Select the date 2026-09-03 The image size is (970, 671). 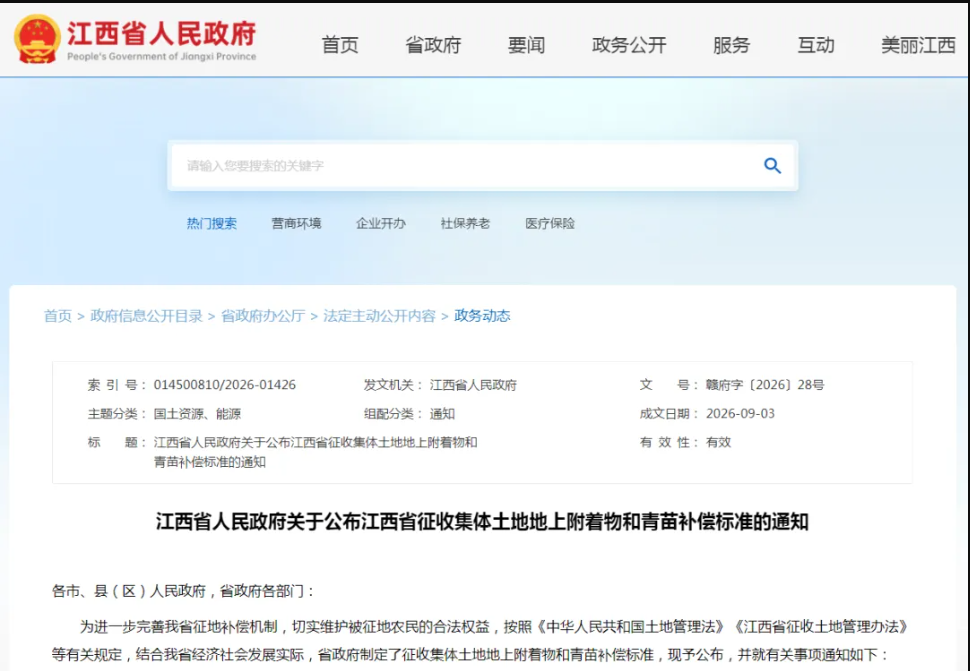tap(740, 414)
